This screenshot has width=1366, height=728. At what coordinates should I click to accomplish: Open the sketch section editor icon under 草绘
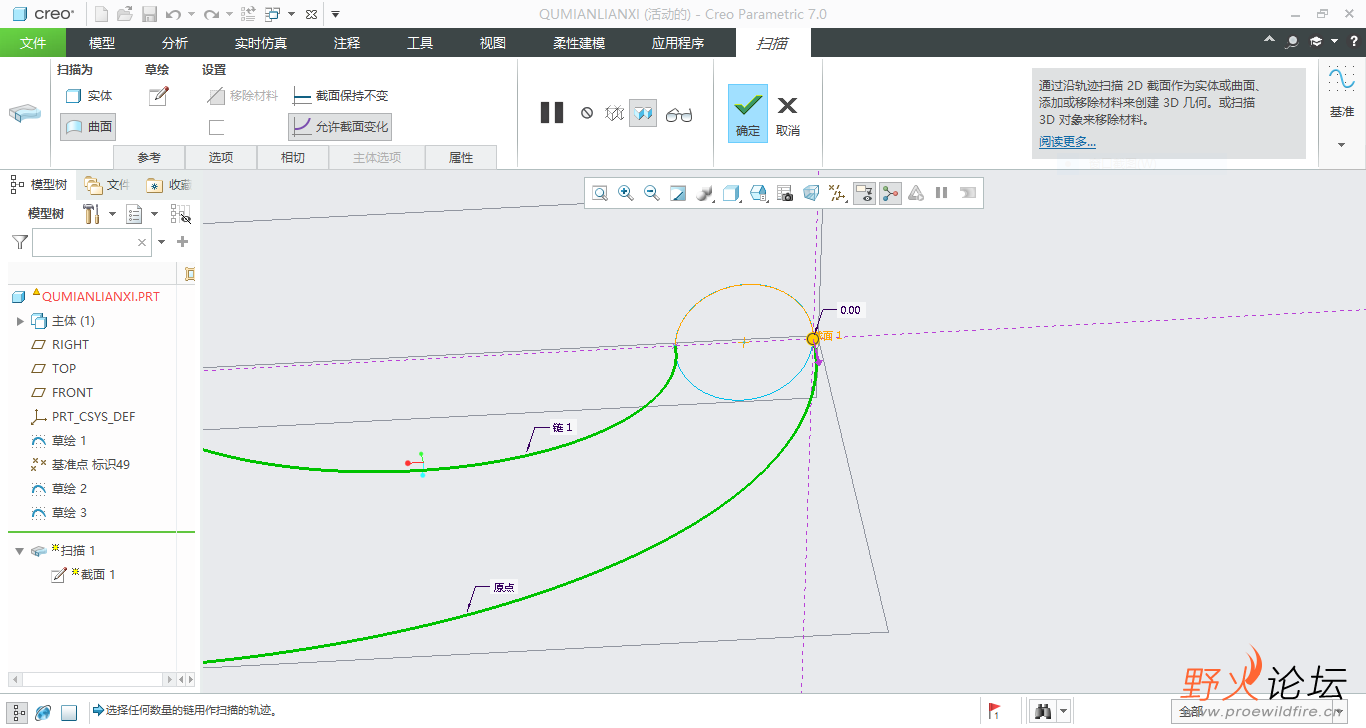point(158,96)
